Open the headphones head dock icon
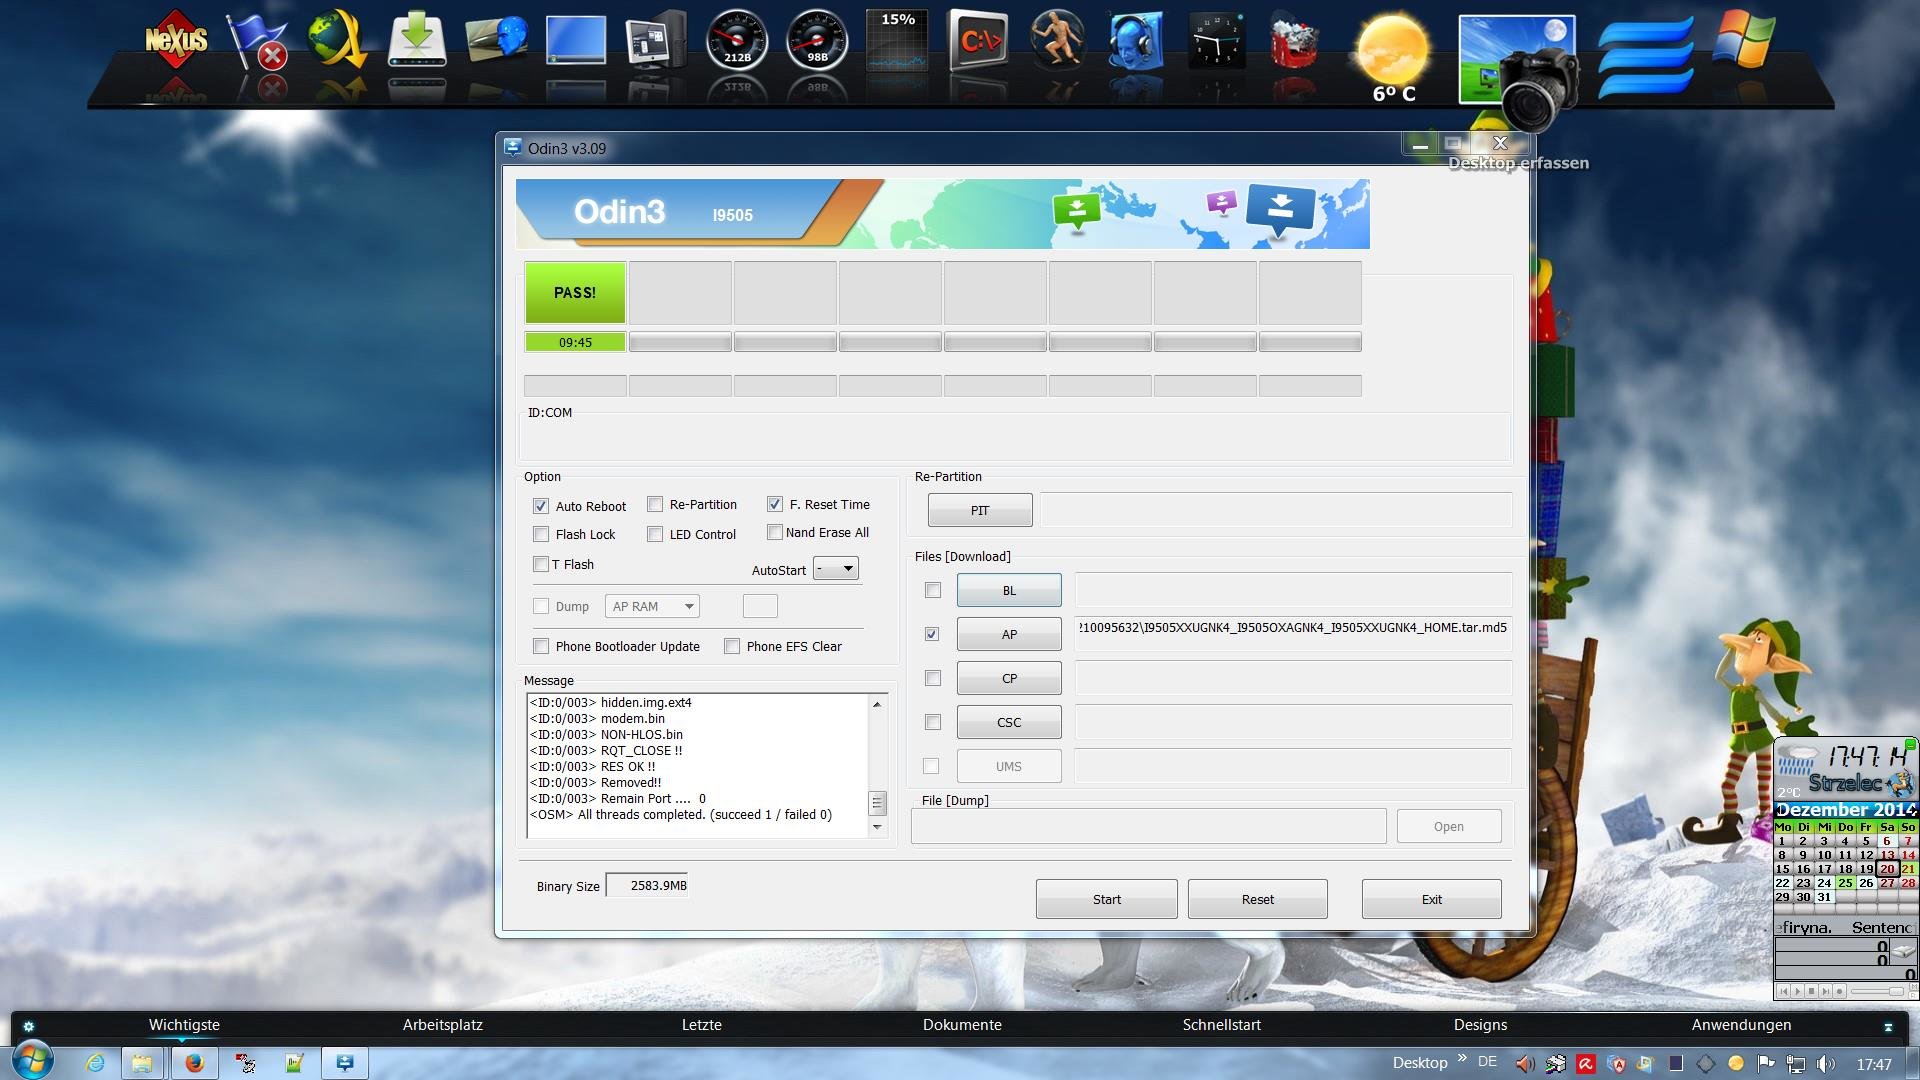 [1137, 40]
